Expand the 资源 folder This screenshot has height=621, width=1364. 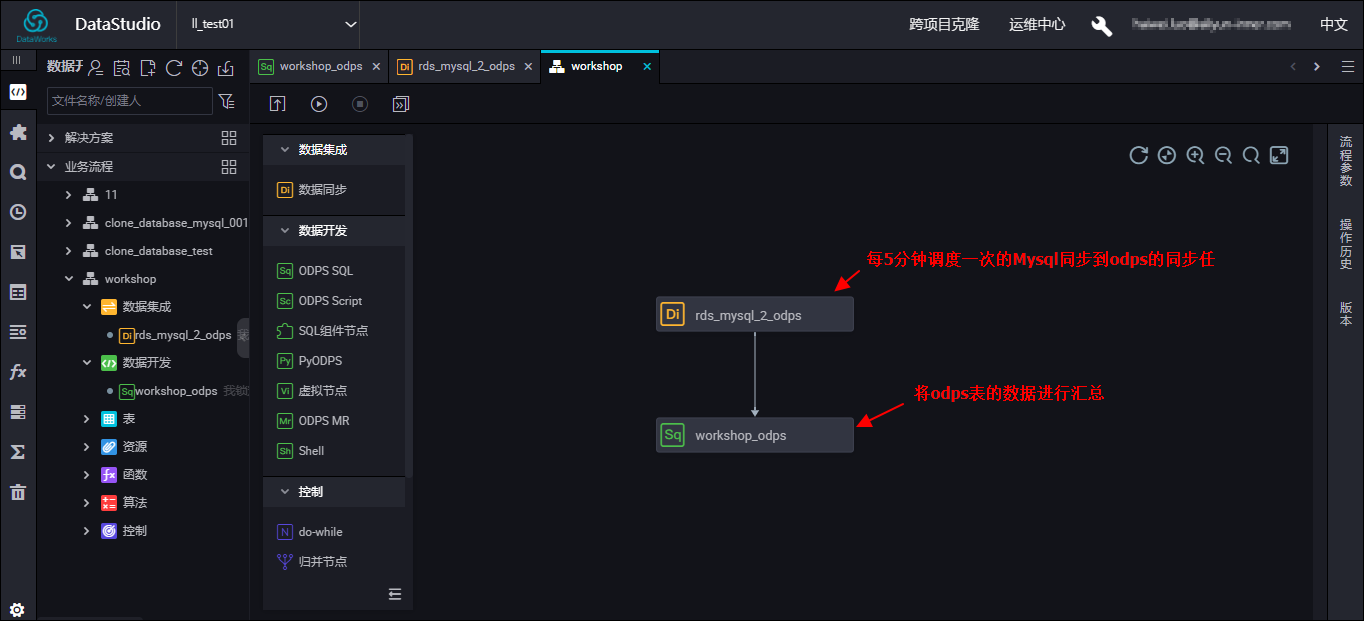(87, 447)
